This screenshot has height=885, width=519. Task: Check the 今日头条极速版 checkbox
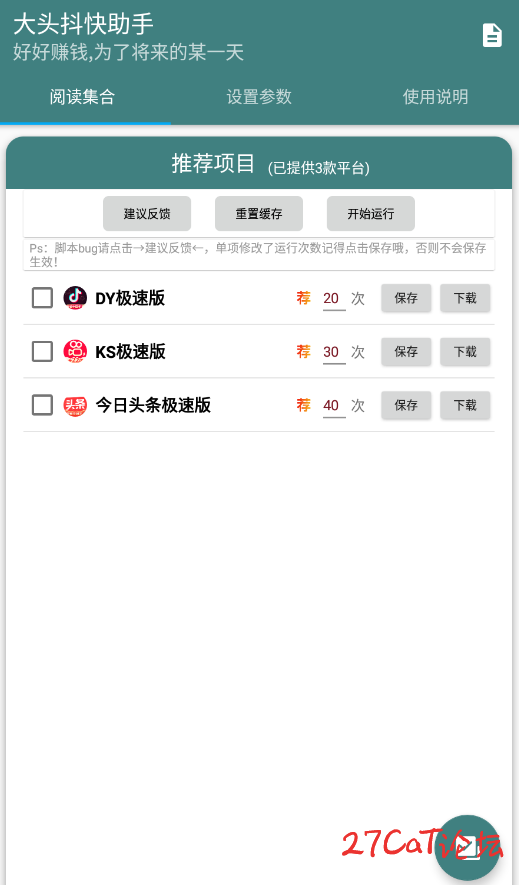[42, 405]
